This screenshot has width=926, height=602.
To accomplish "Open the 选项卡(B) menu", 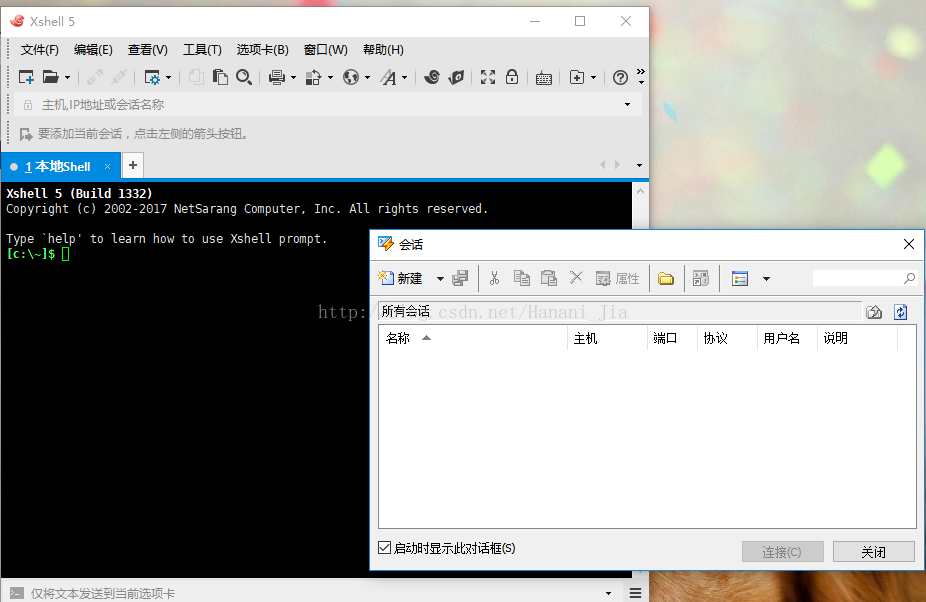I will pos(263,50).
